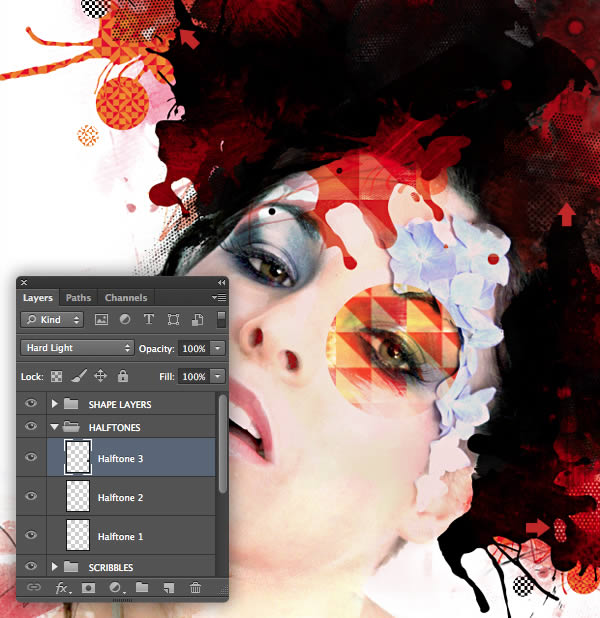Open the Kind filter dropdown

(52, 320)
